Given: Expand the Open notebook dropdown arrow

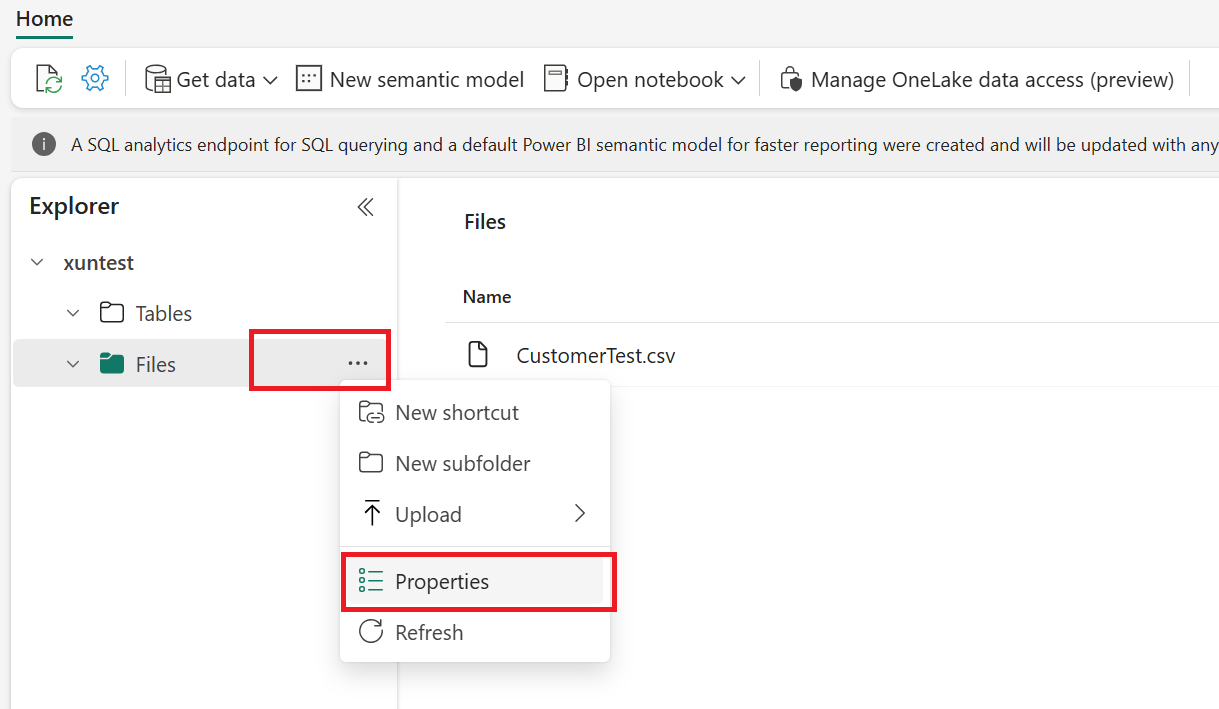Looking at the screenshot, I should [x=738, y=80].
